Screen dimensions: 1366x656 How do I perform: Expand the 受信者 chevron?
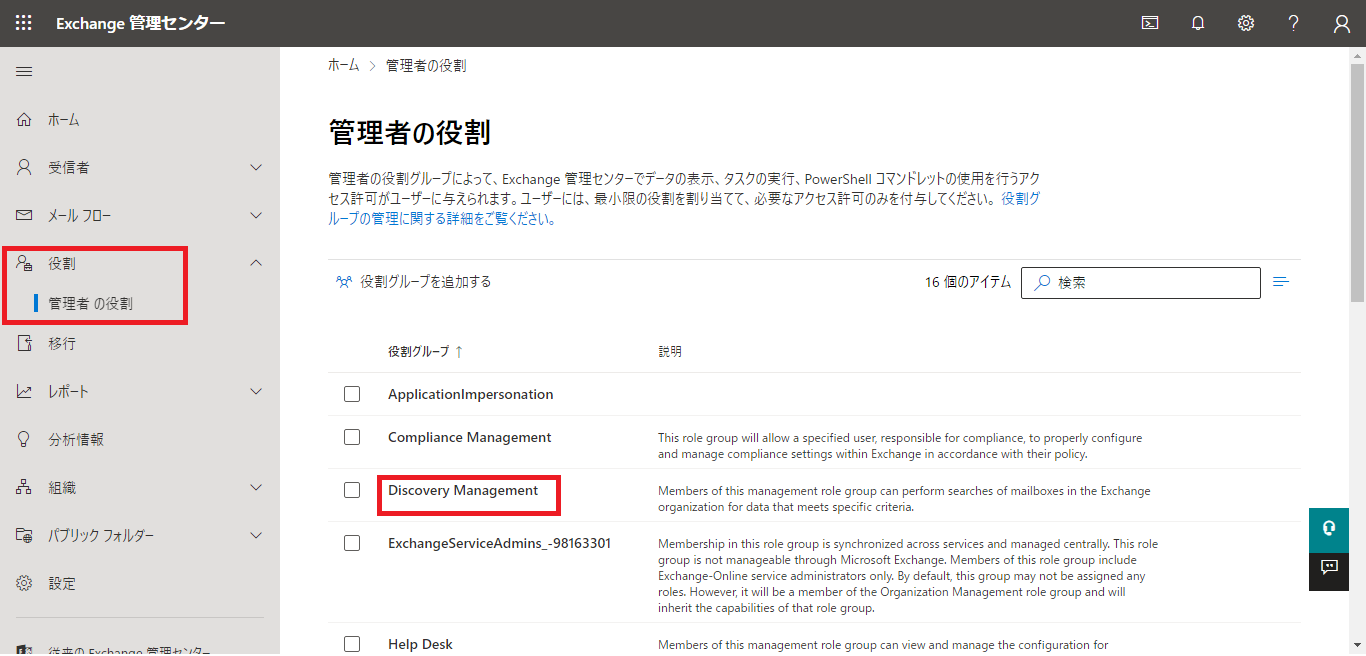pos(256,167)
